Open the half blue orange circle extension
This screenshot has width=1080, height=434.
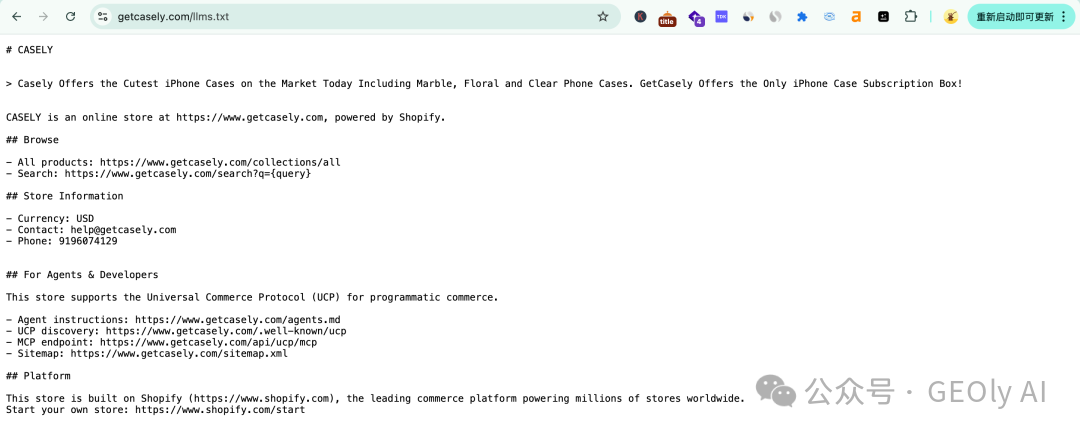[x=748, y=17]
